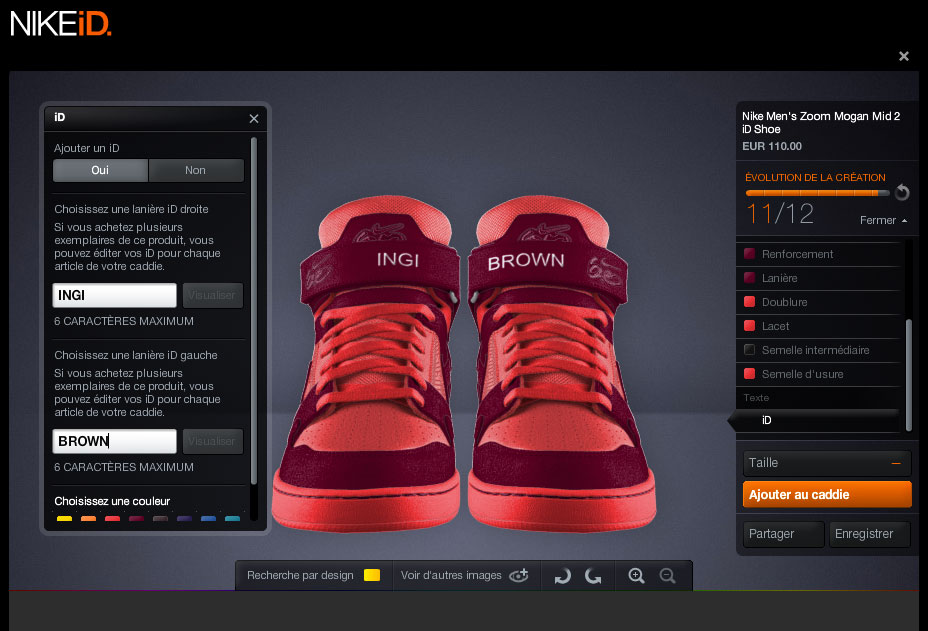928x631 pixels.
Task: Select the Lacet option in the list
Action: (x=775, y=326)
